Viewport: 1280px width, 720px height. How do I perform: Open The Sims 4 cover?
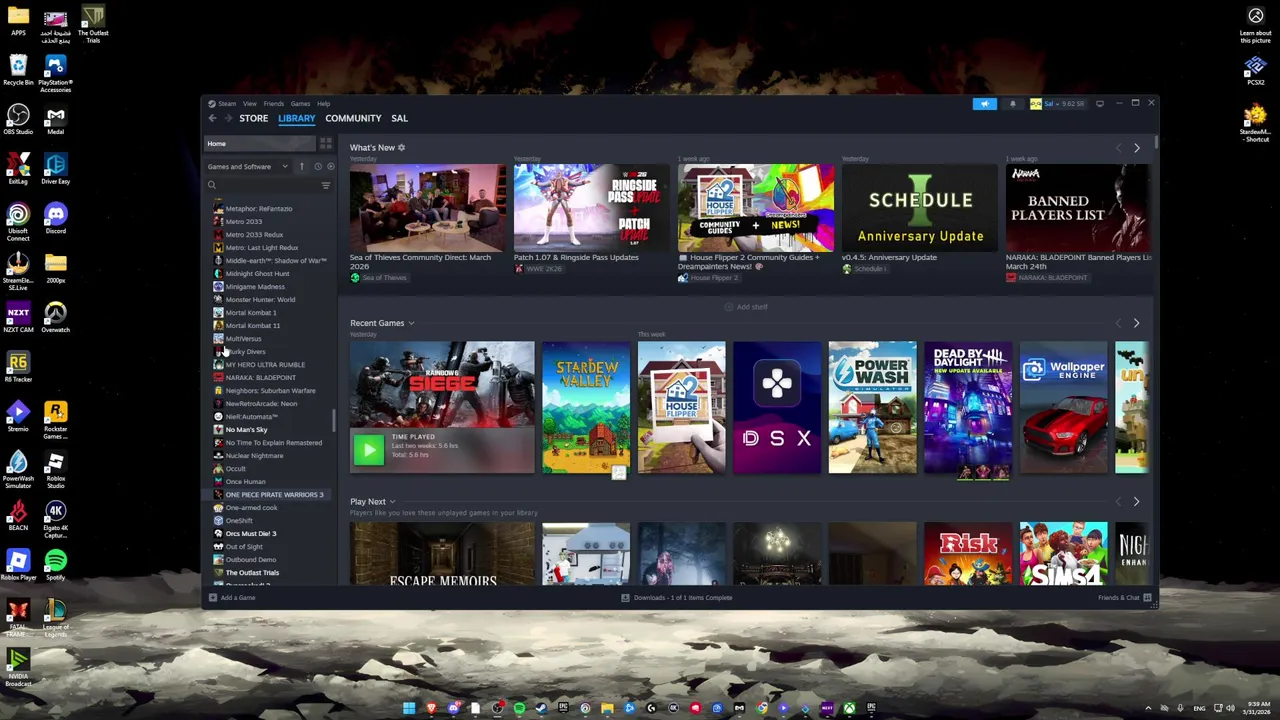click(x=1063, y=553)
